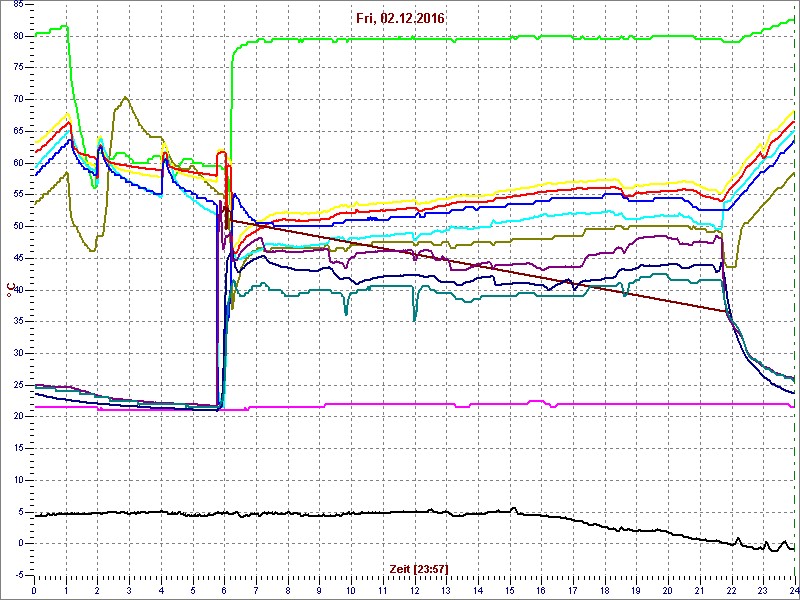Click the °C axis unit label
The width and height of the screenshot is (800, 600).
click(9, 291)
